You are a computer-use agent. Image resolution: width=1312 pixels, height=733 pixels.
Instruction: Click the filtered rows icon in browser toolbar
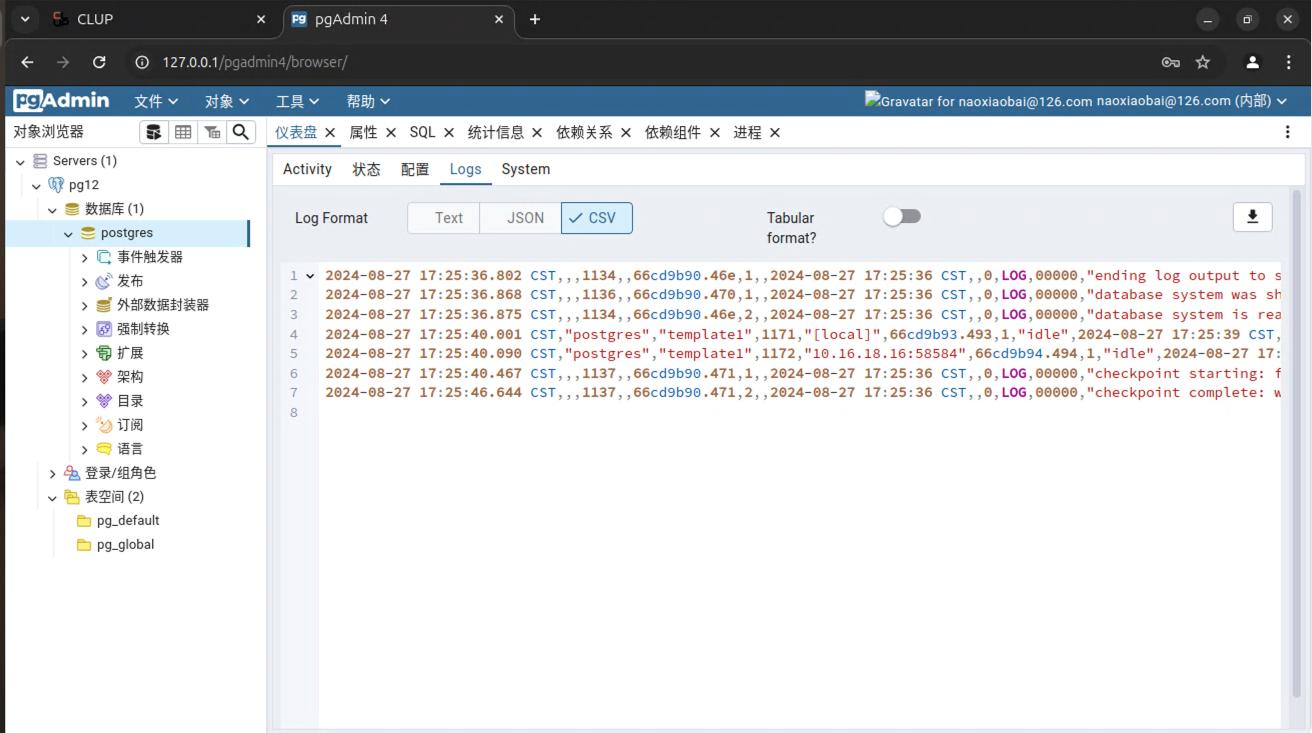click(212, 132)
